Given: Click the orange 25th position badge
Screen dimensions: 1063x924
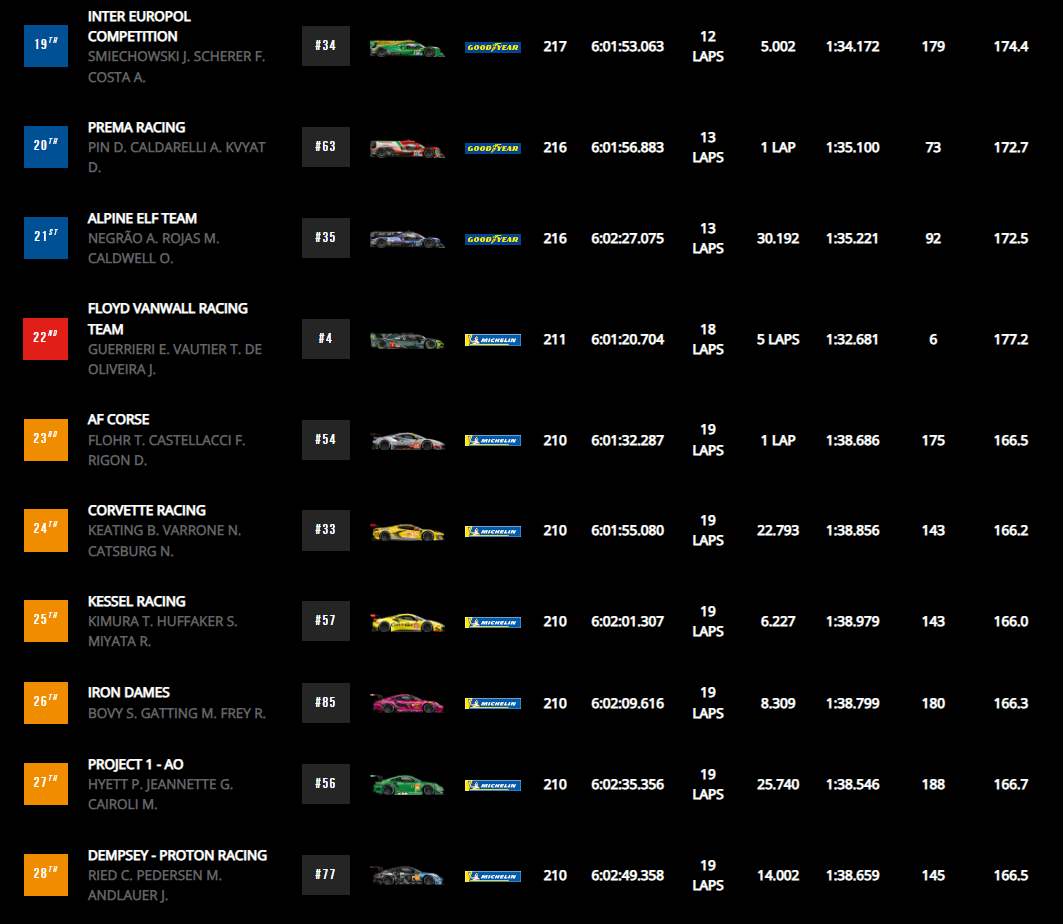Looking at the screenshot, I should [46, 620].
